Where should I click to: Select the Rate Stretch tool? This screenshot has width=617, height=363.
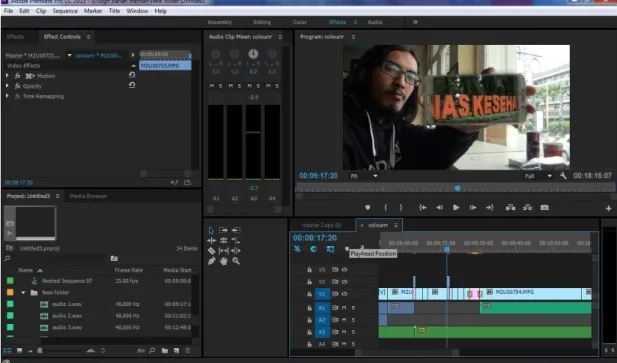[236, 240]
